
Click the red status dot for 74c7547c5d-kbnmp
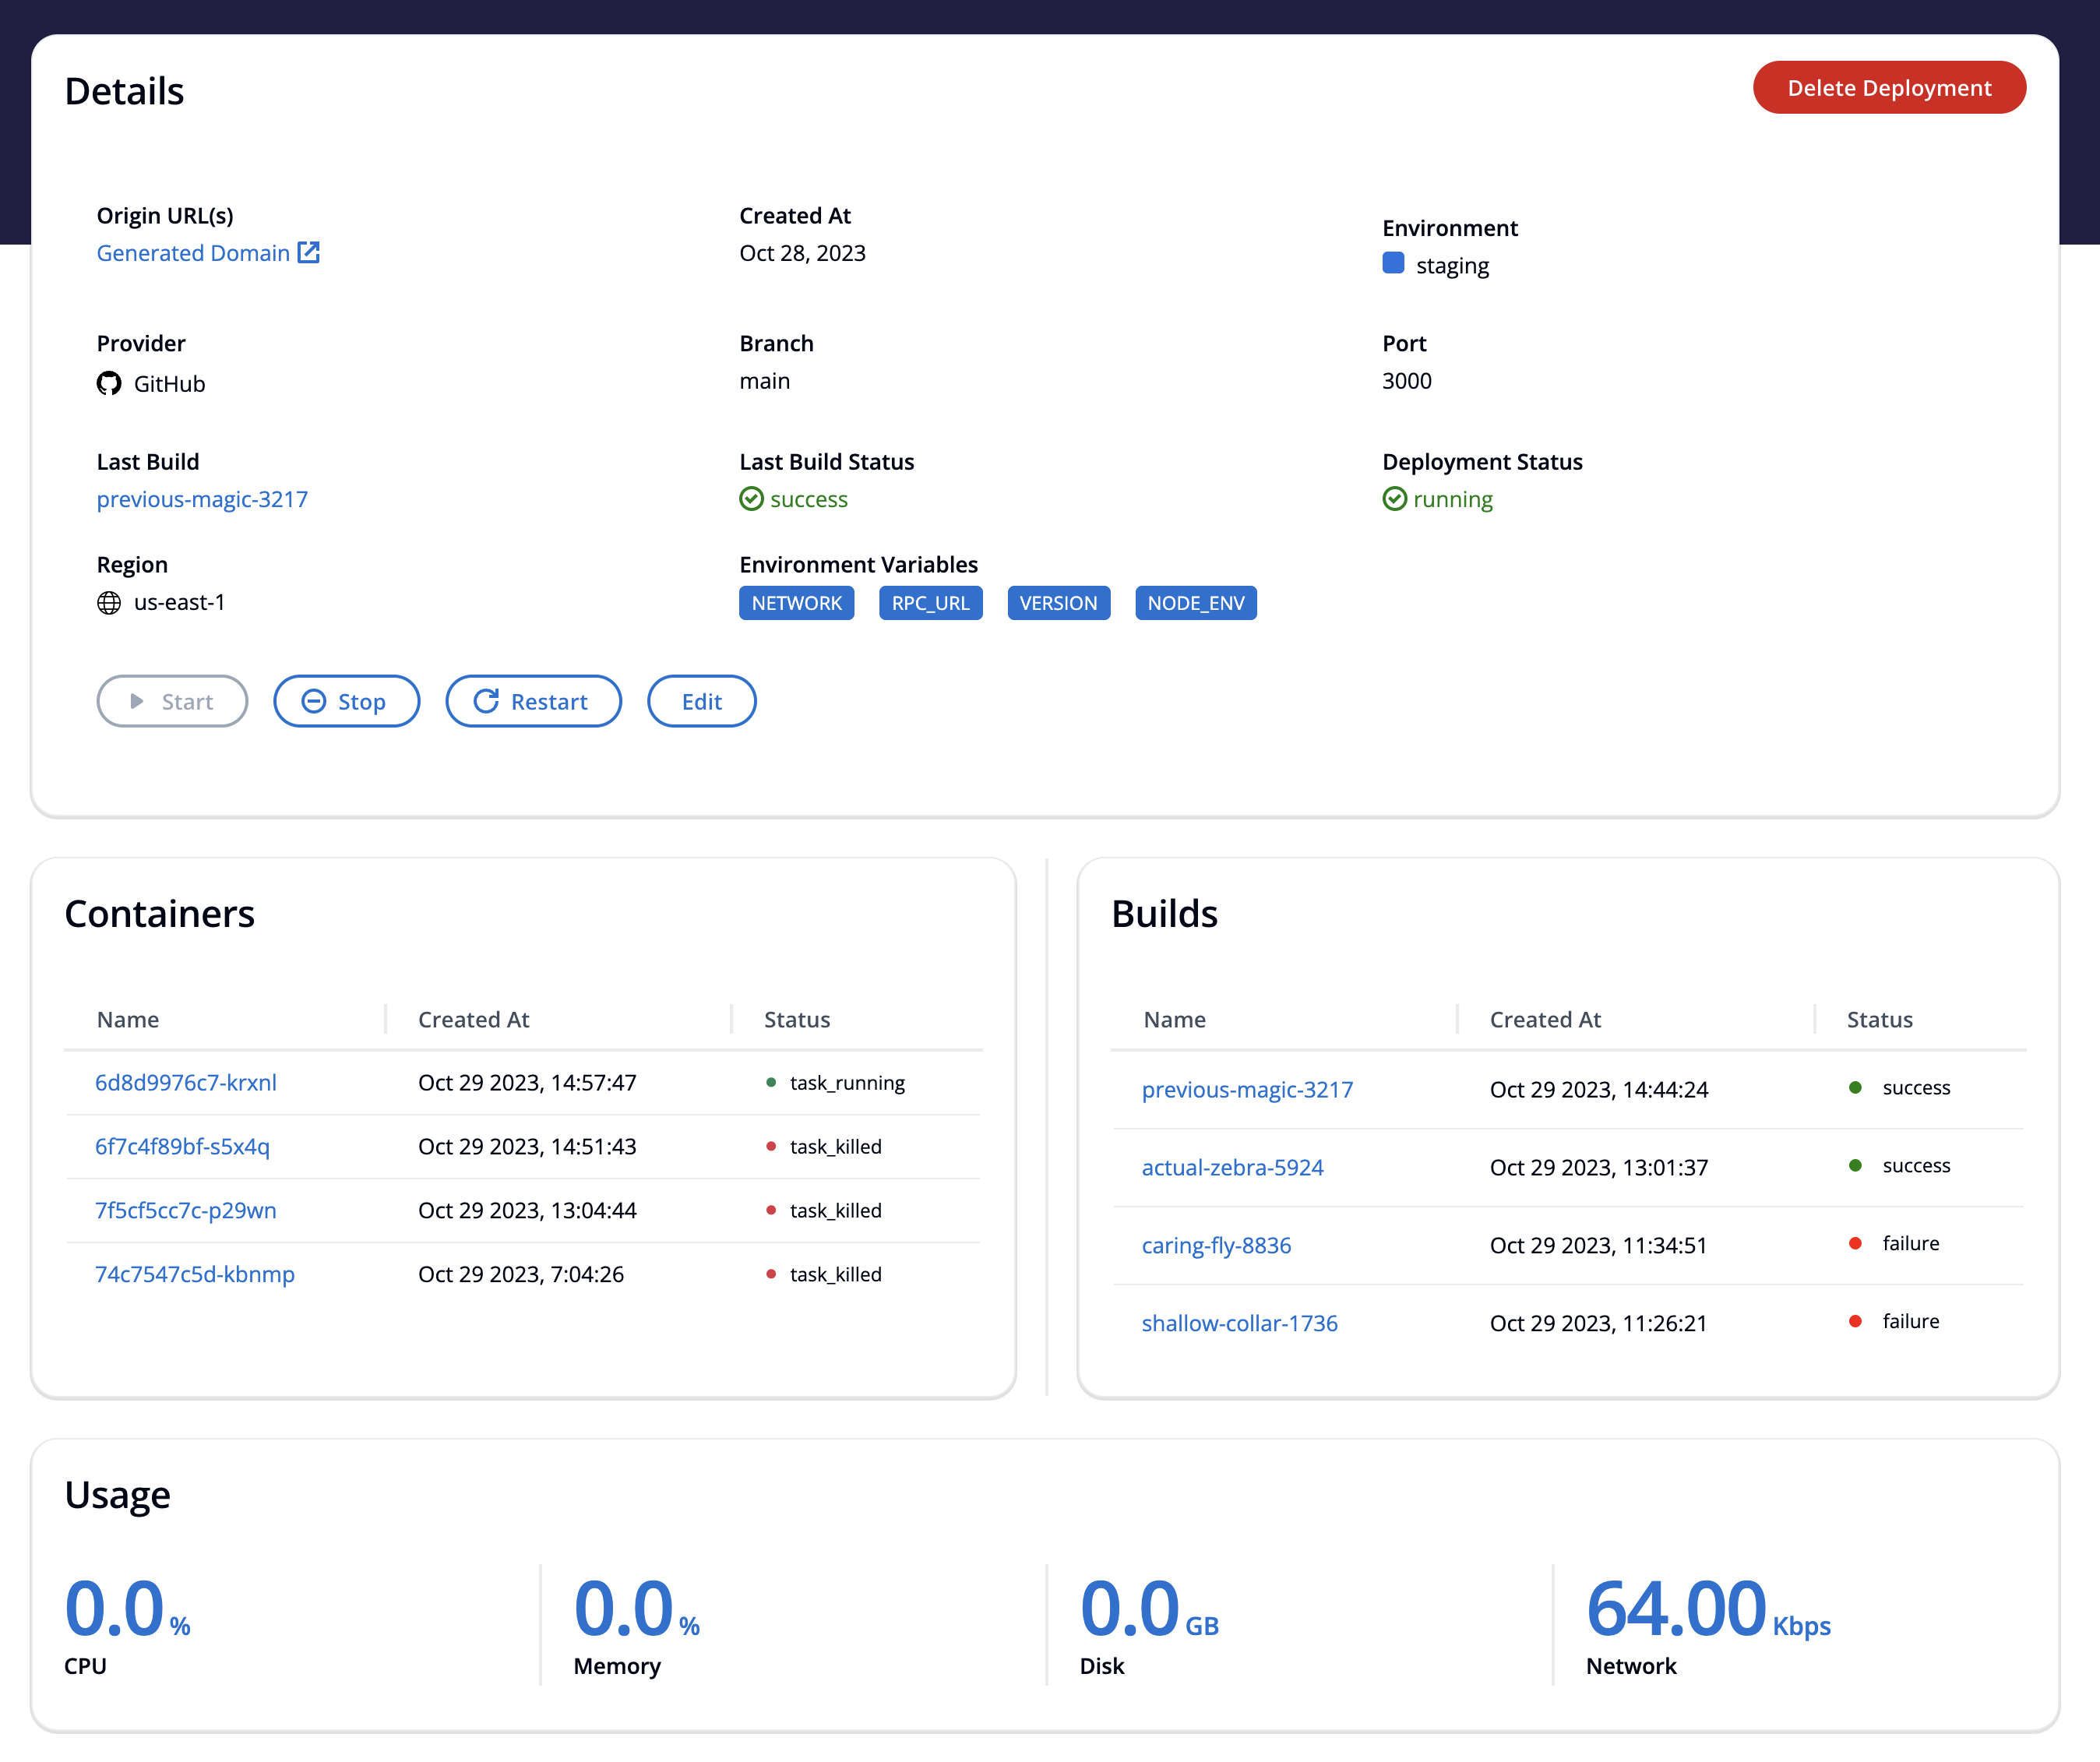(771, 1274)
